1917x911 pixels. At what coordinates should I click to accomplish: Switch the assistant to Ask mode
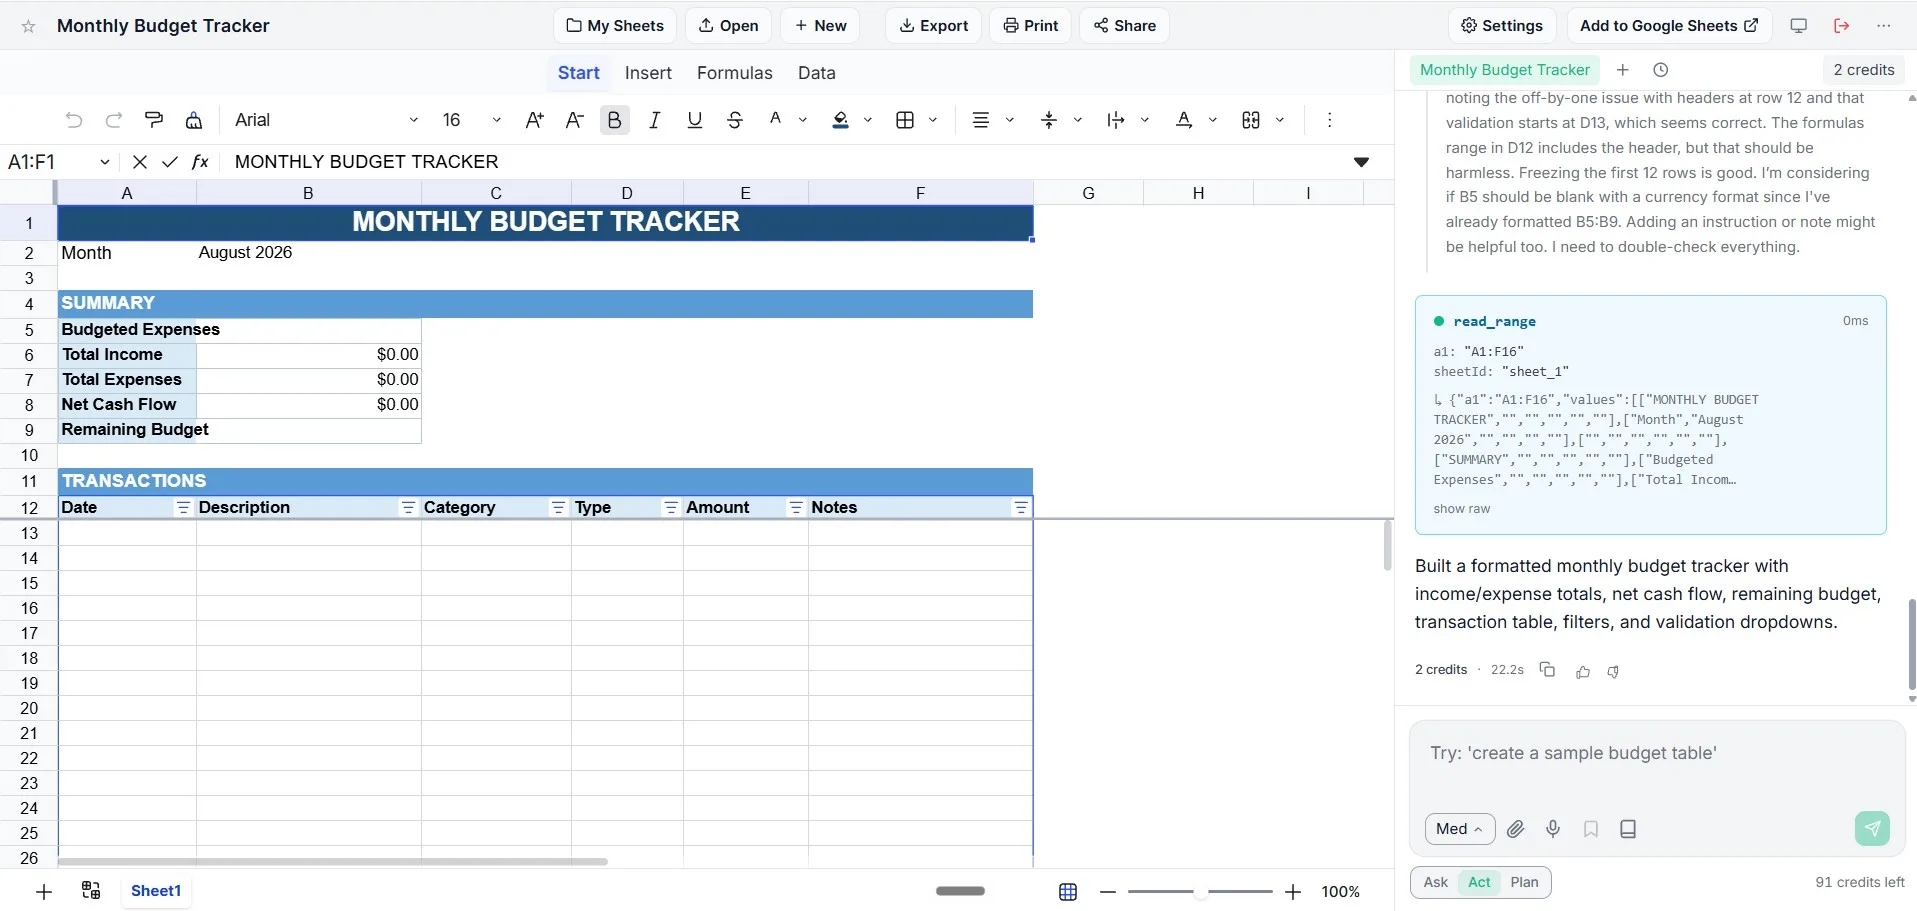(1436, 882)
